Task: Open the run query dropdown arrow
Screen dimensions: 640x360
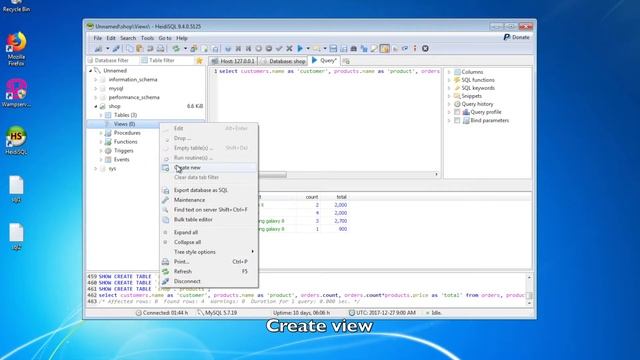Action: click(308, 49)
